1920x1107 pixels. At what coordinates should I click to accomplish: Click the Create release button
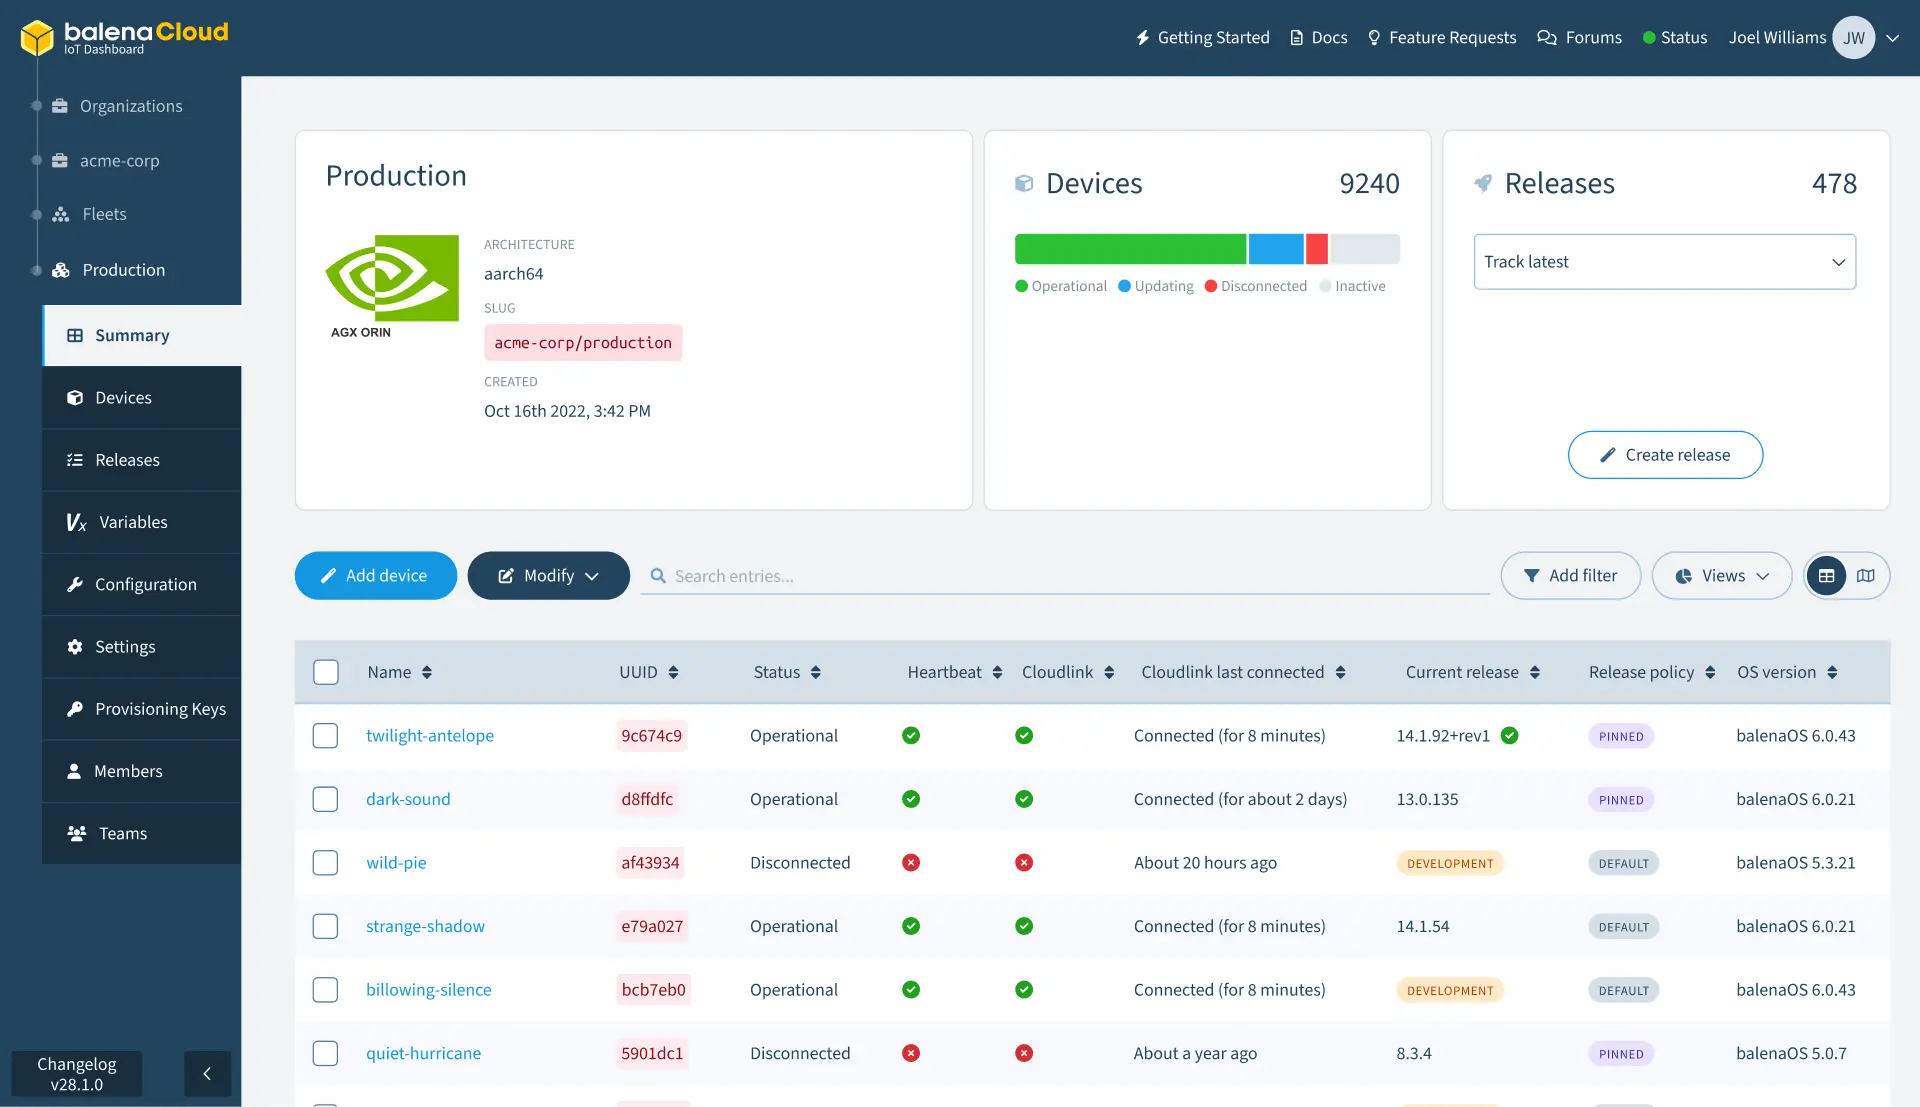pos(1665,455)
